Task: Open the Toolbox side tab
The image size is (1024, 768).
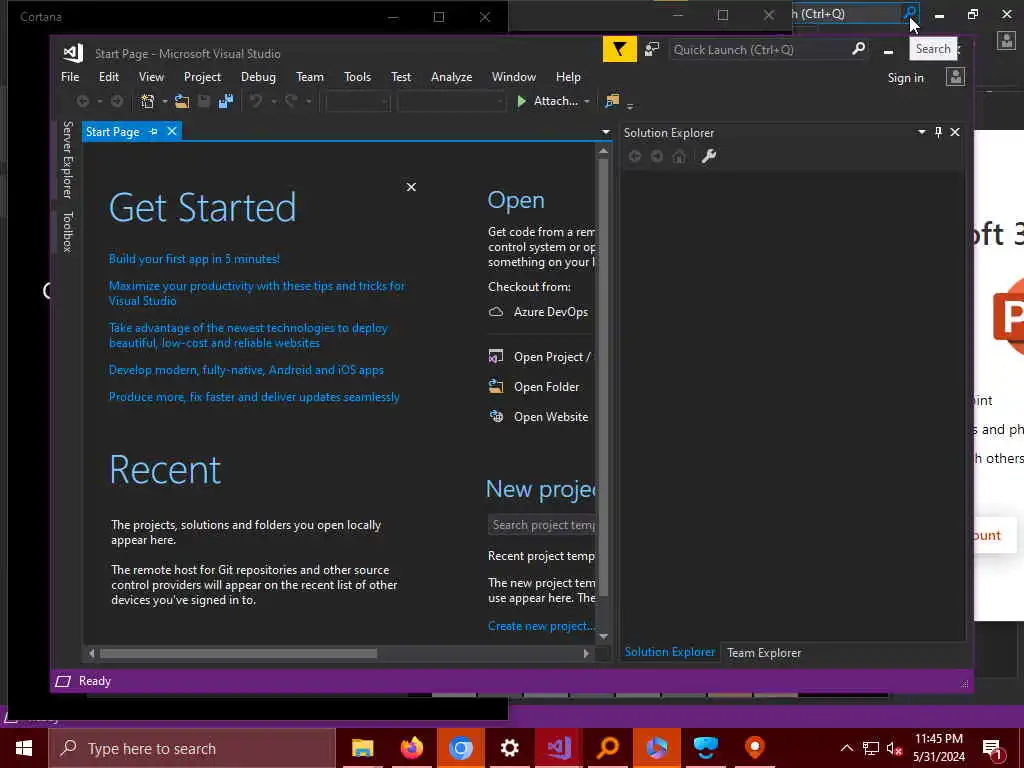Action: point(67,232)
